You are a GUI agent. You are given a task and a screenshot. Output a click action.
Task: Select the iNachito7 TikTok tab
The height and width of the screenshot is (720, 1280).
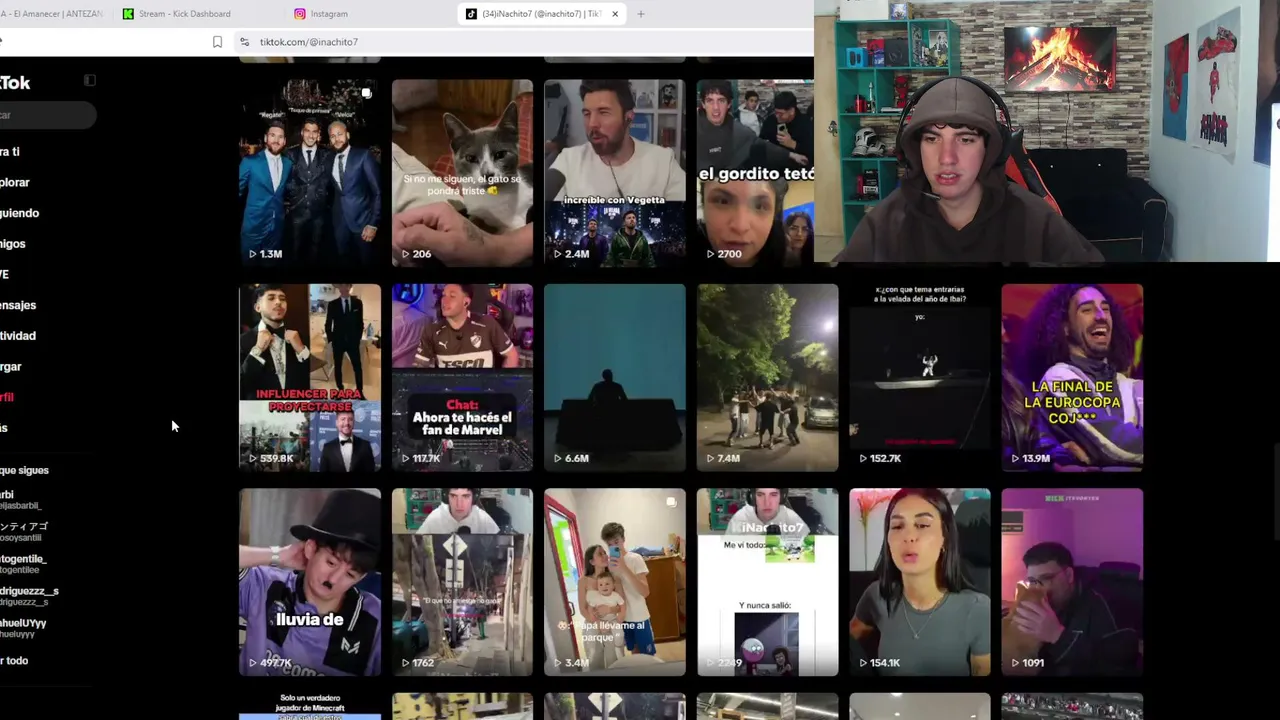tap(543, 14)
